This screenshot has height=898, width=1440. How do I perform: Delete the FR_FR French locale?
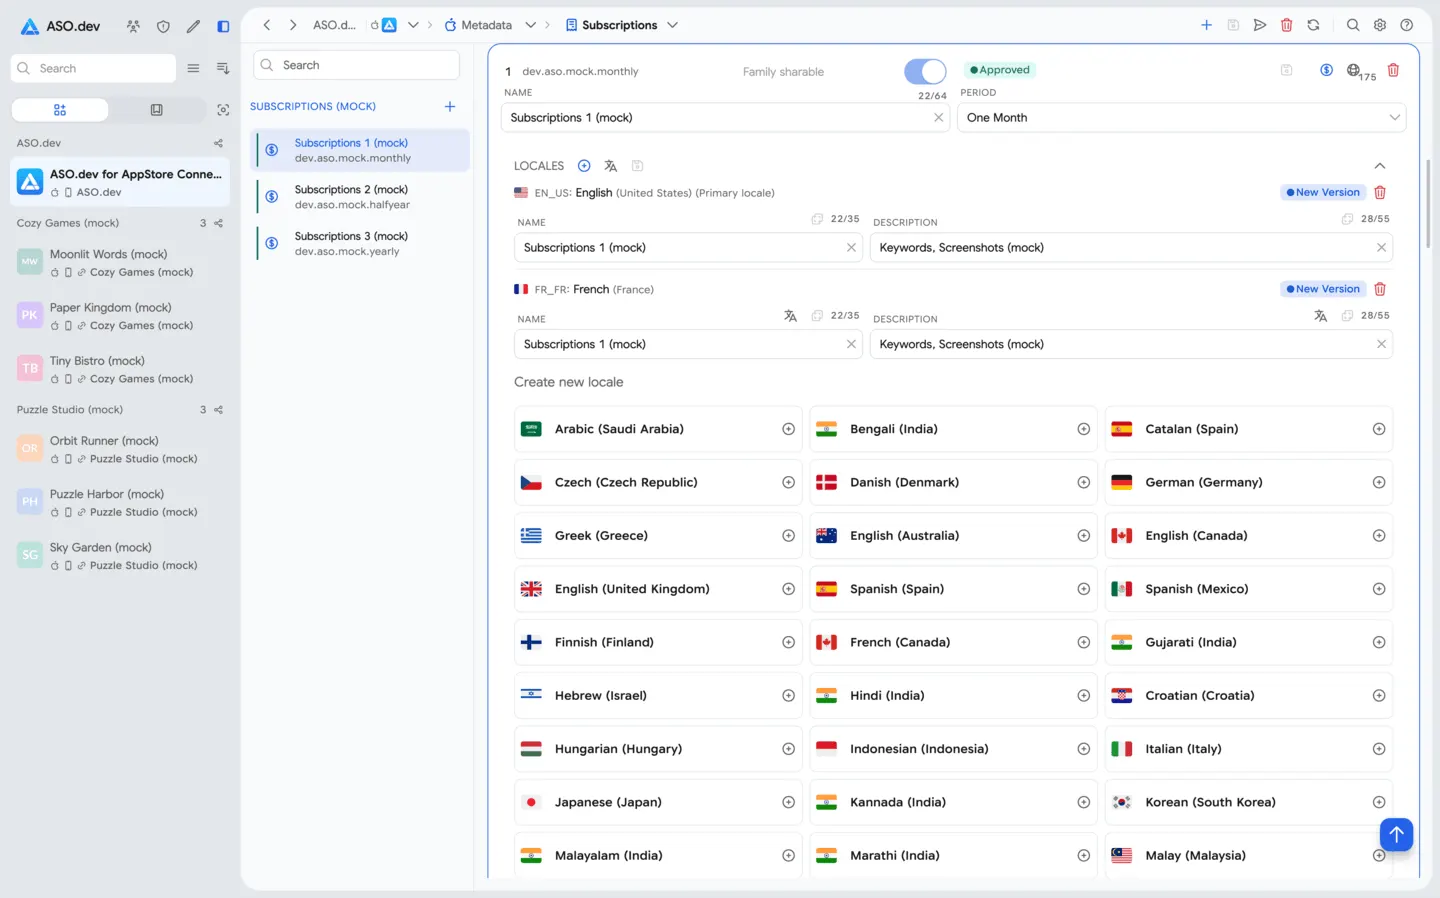(x=1380, y=289)
